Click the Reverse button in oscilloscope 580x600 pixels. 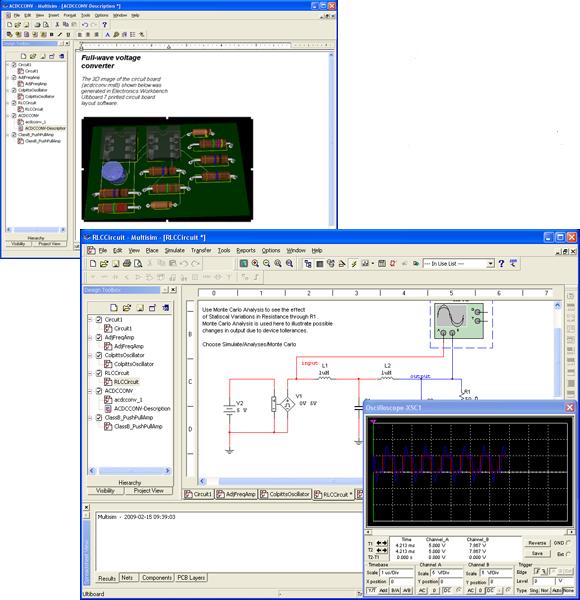[x=537, y=543]
